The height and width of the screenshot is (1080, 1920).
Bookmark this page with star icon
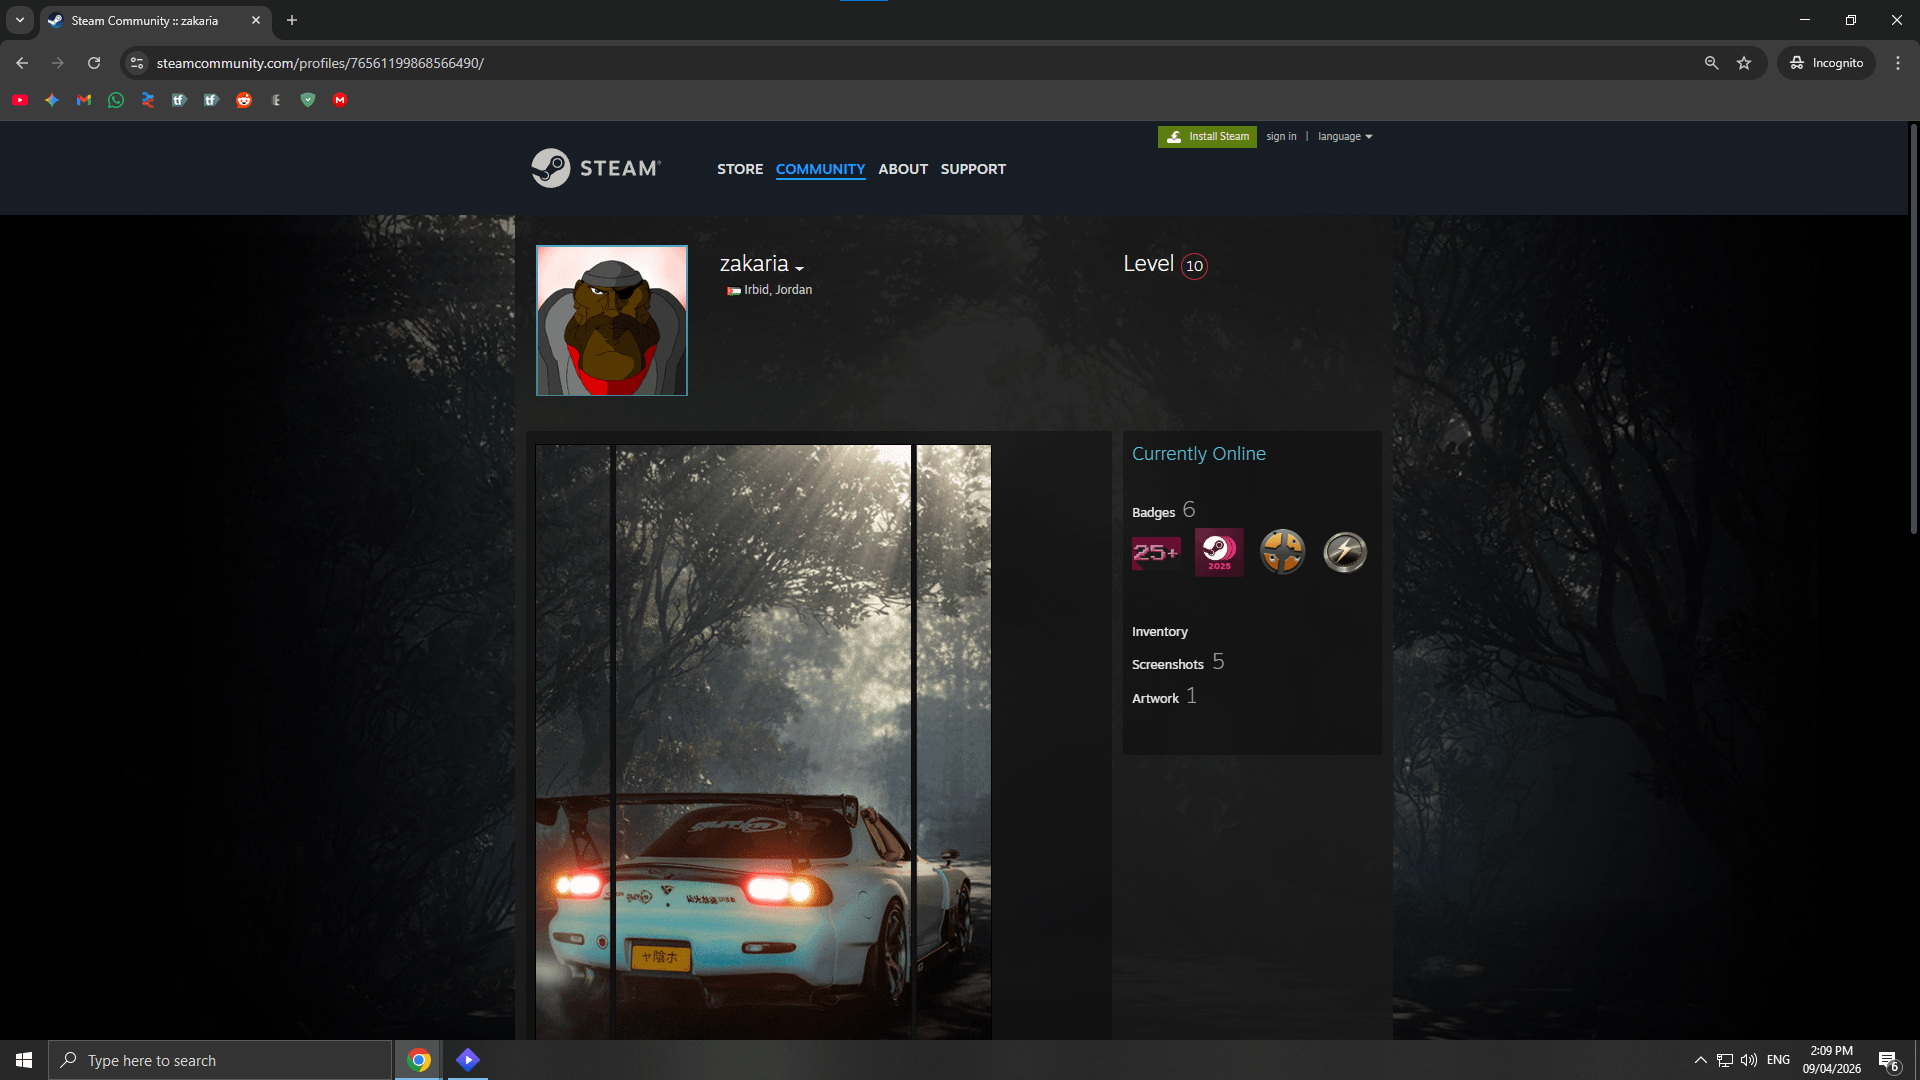1744,63
